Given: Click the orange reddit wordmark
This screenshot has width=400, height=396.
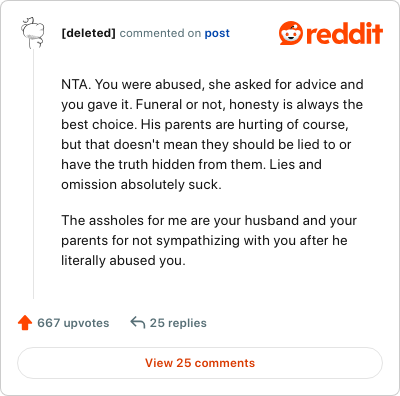Looking at the screenshot, I should [344, 34].
